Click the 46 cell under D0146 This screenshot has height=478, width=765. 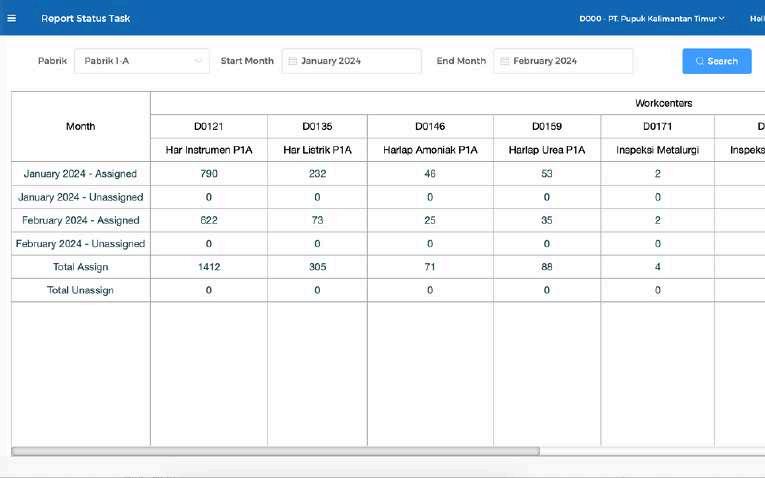pos(430,174)
